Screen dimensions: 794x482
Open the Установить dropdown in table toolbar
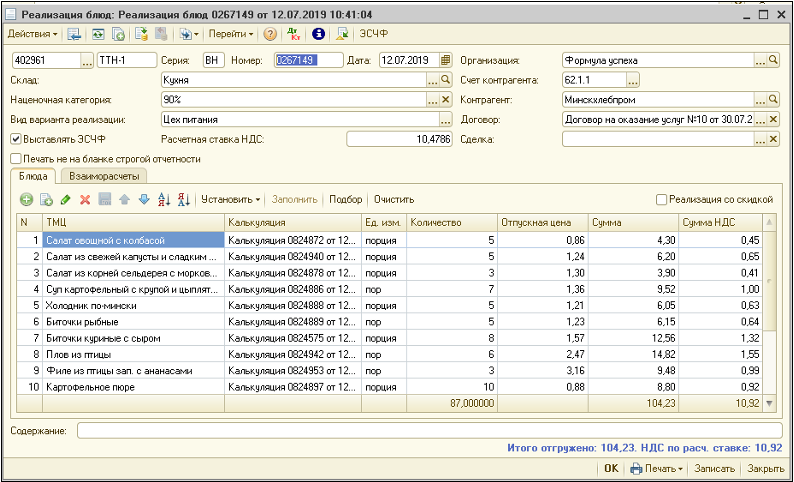pyautogui.click(x=230, y=200)
